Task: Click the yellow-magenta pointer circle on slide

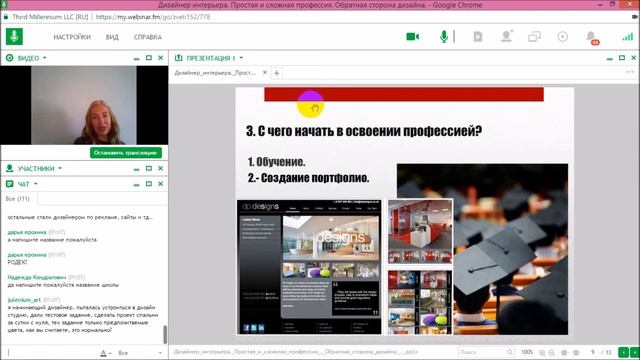Action: [x=311, y=104]
